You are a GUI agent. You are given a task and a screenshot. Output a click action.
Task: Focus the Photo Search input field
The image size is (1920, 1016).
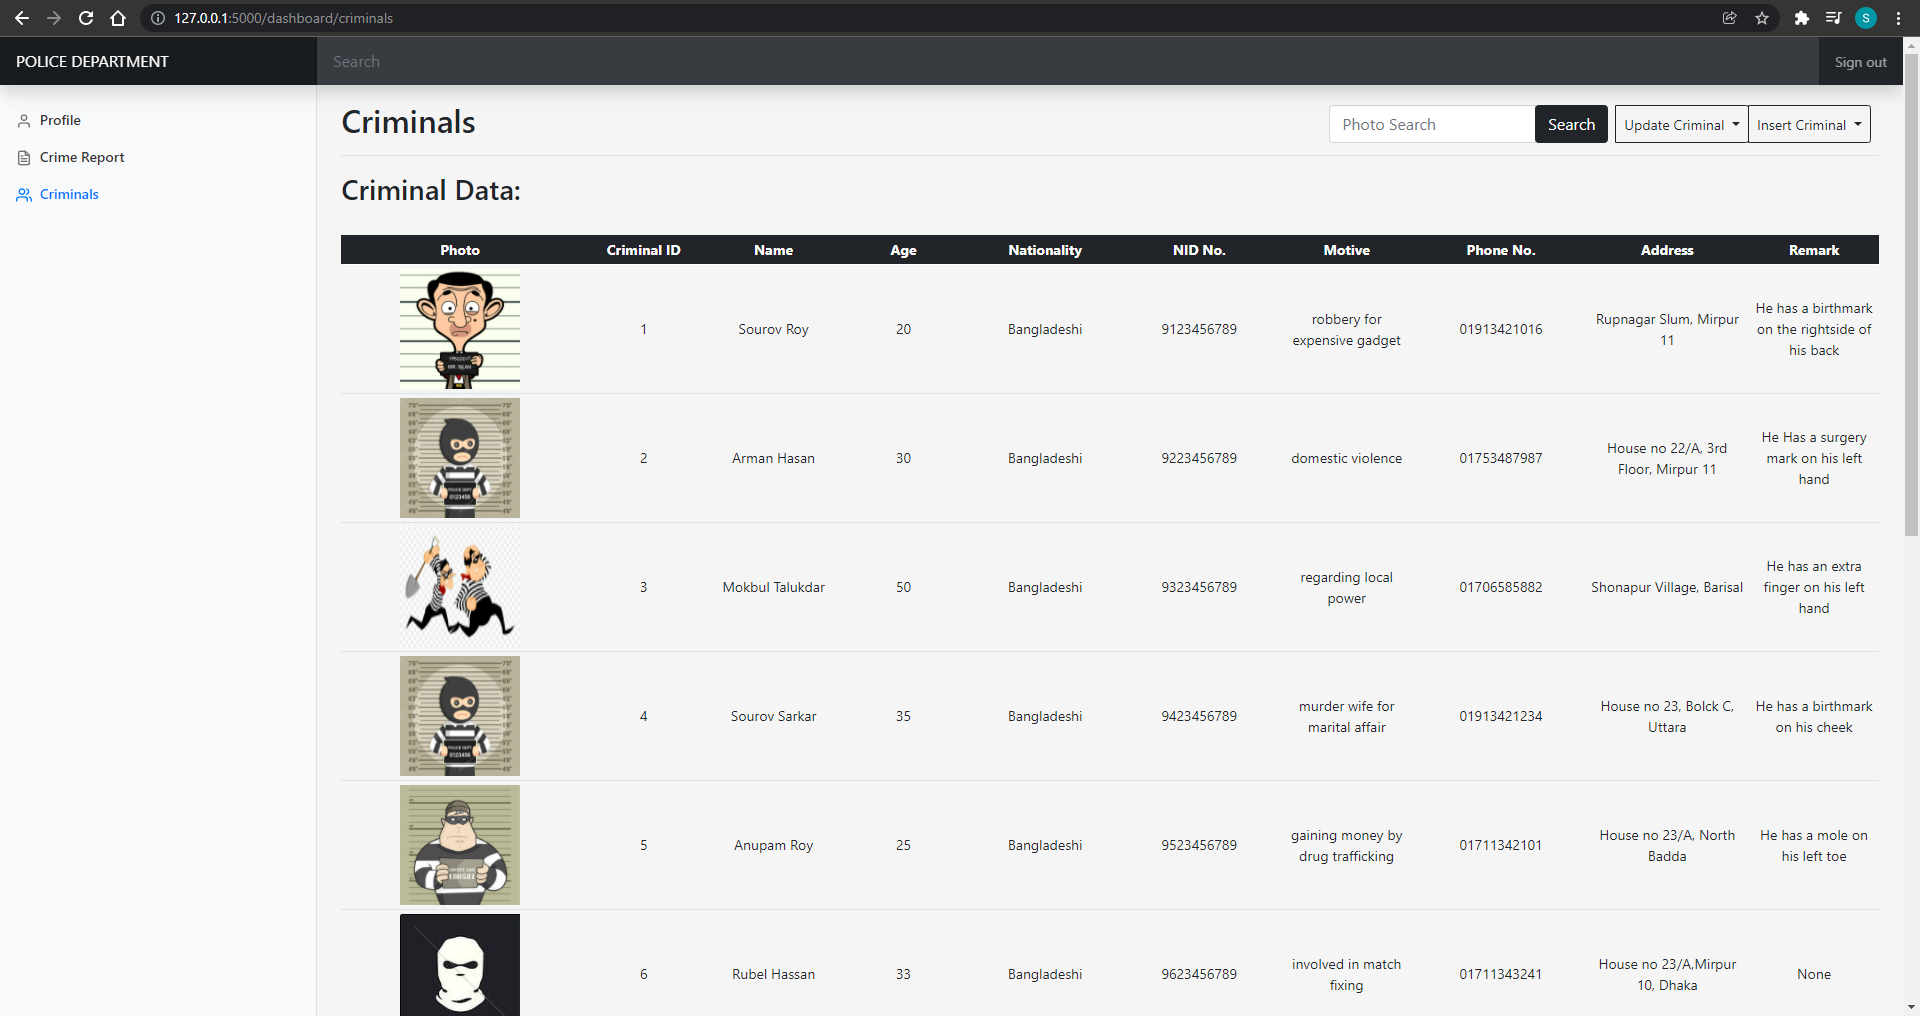pyautogui.click(x=1432, y=125)
